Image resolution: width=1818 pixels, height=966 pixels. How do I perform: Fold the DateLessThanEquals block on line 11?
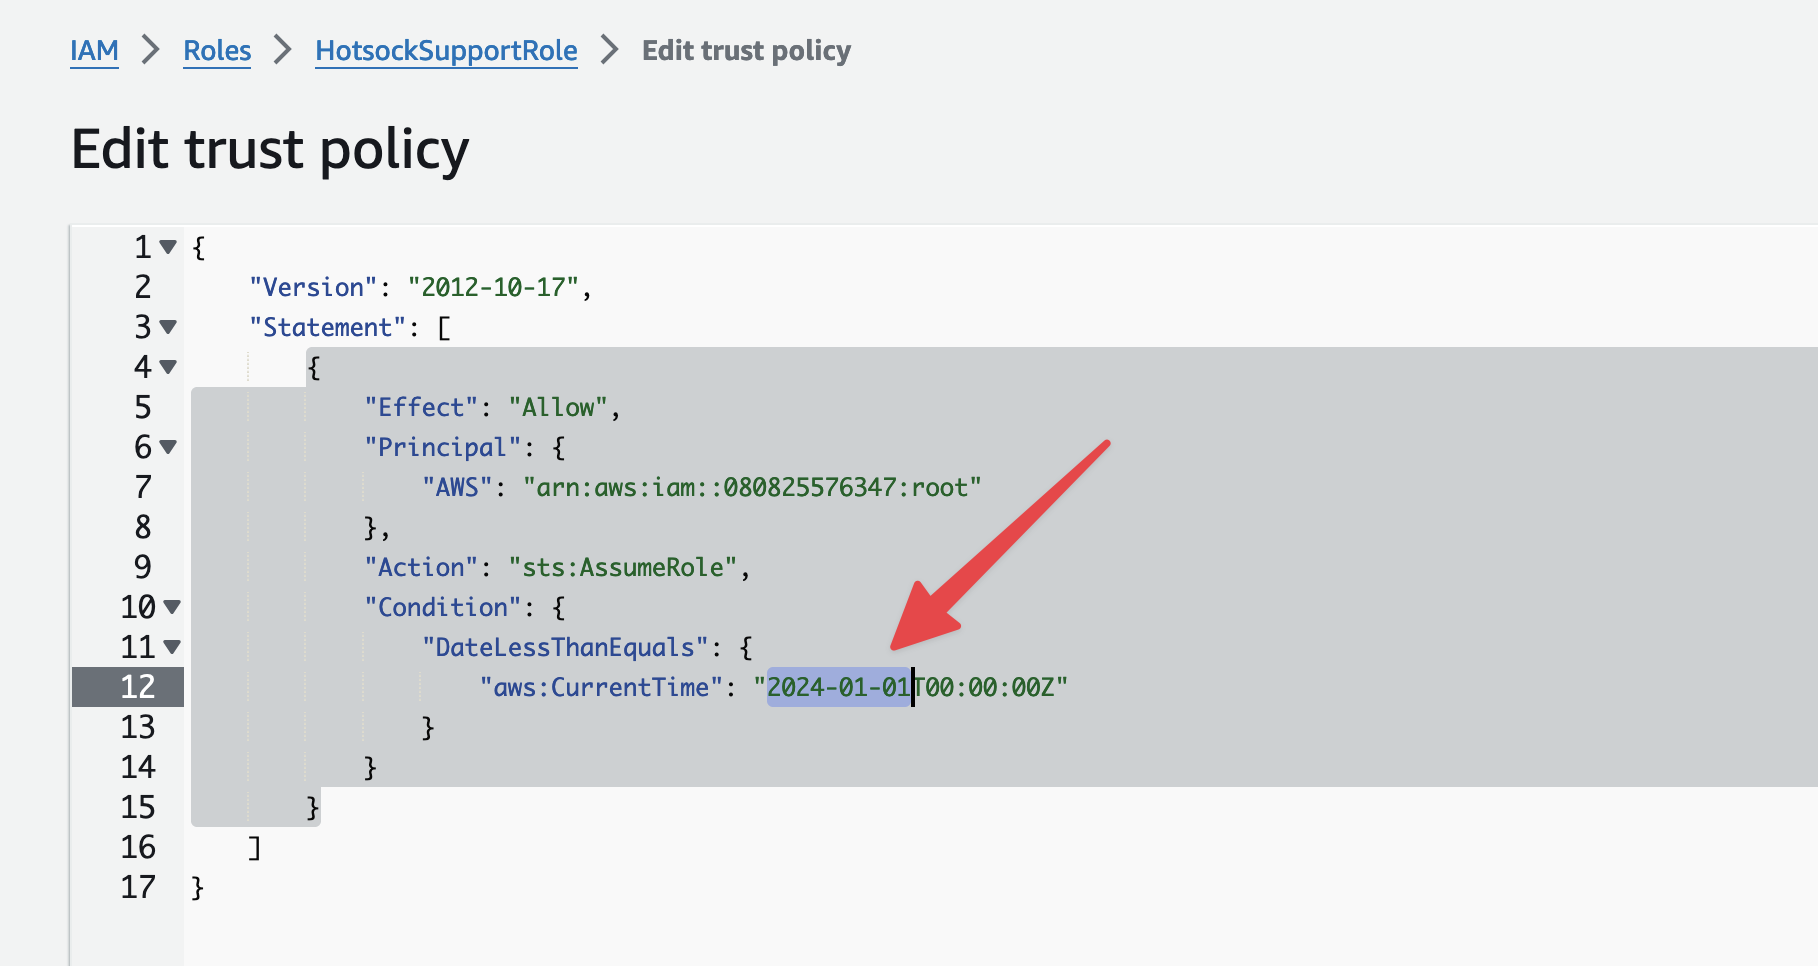pyautogui.click(x=172, y=647)
